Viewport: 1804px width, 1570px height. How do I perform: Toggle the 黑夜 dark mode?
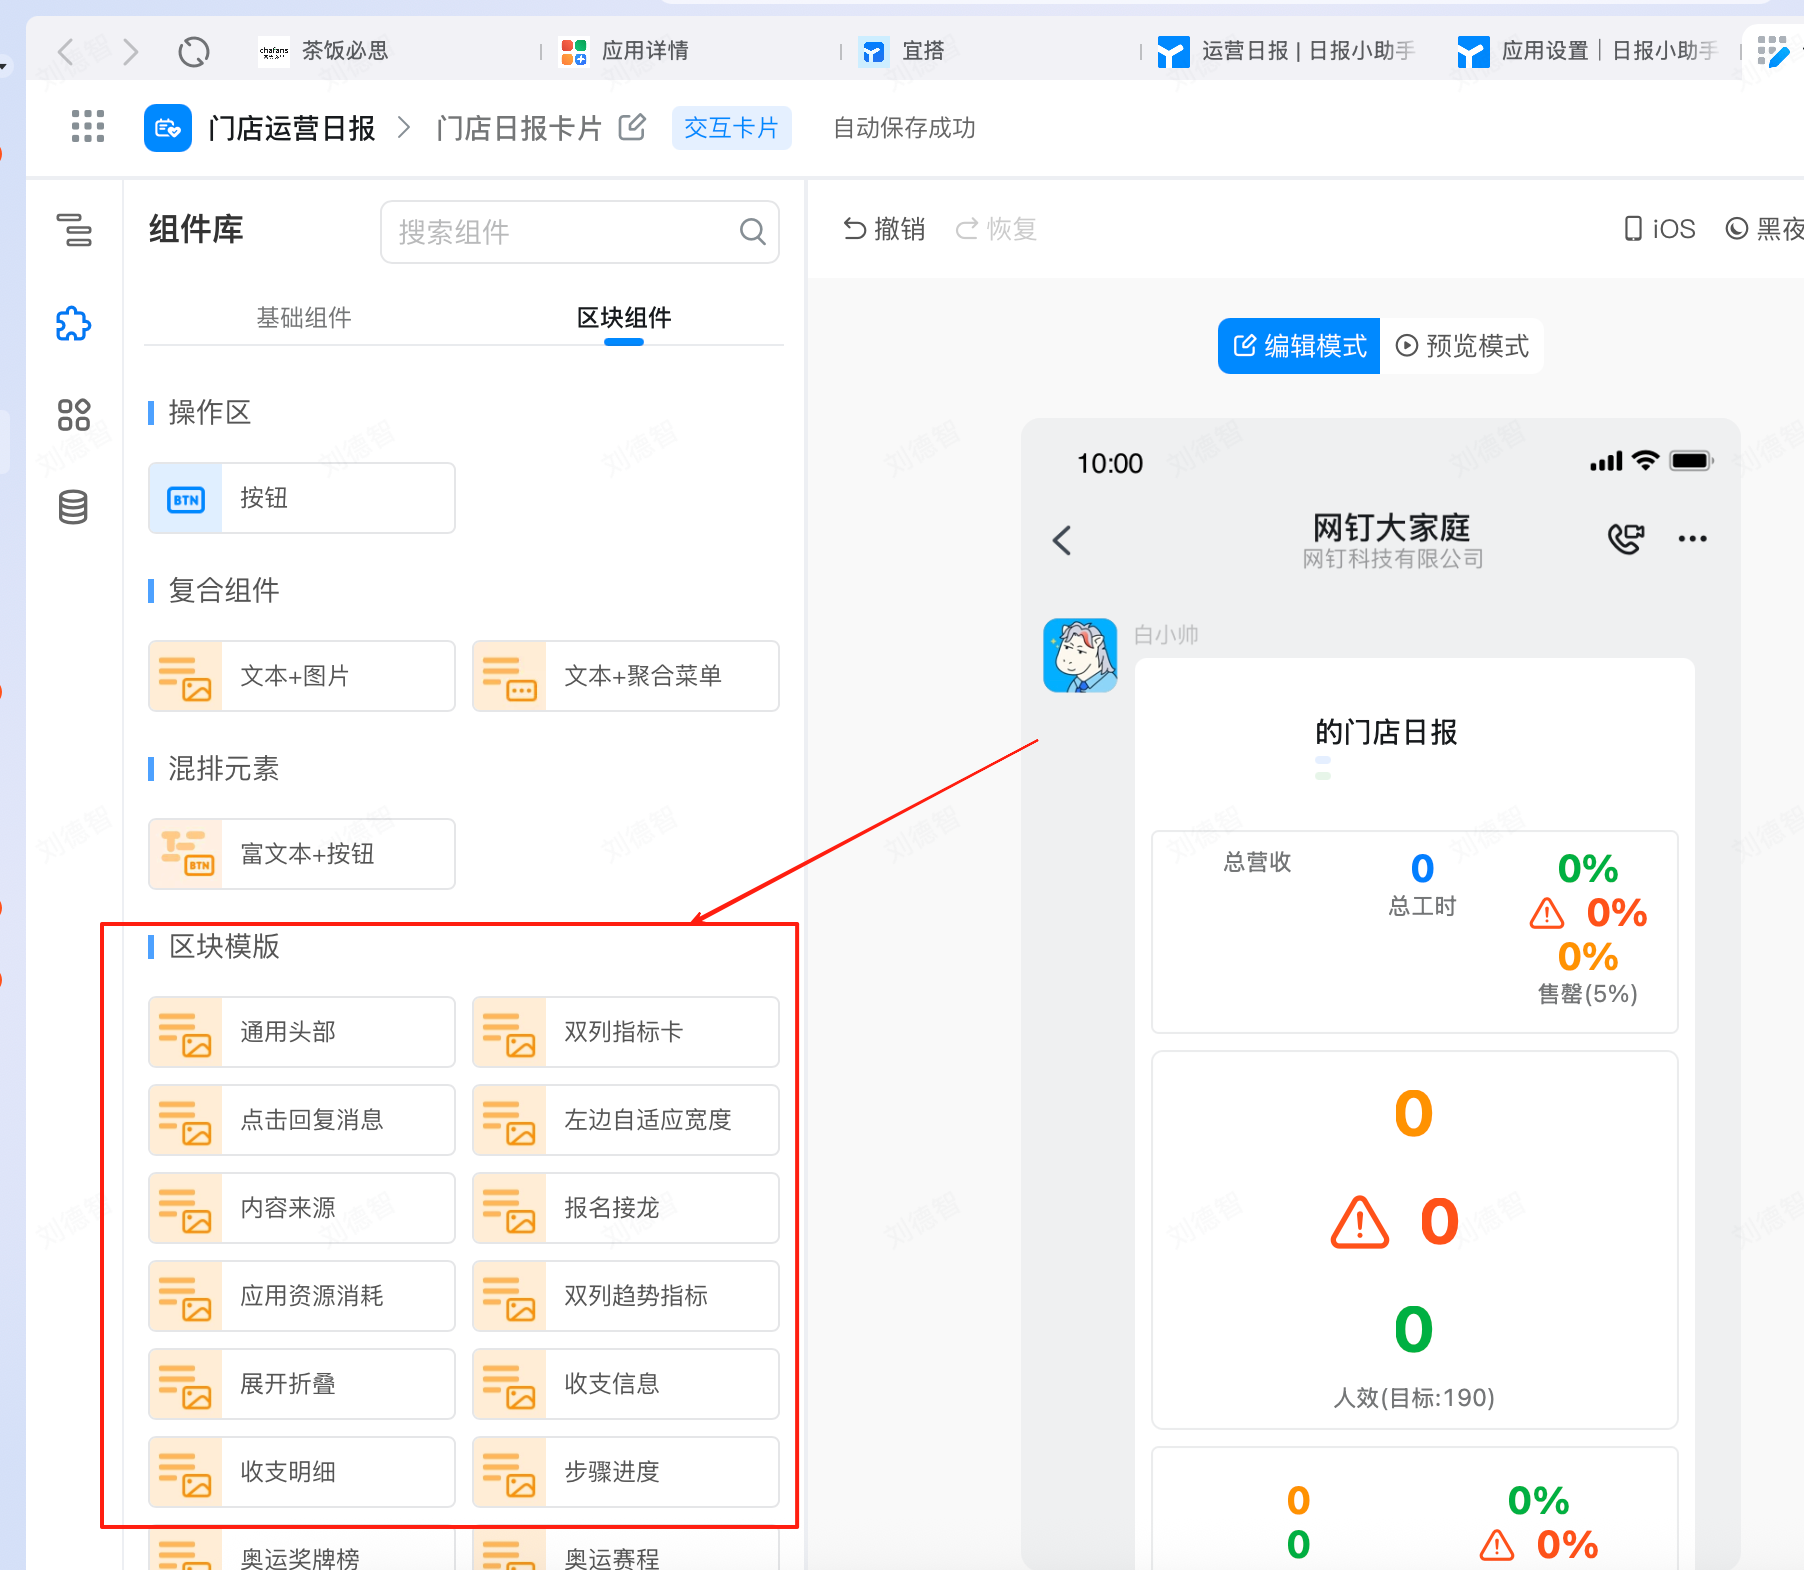[1766, 229]
